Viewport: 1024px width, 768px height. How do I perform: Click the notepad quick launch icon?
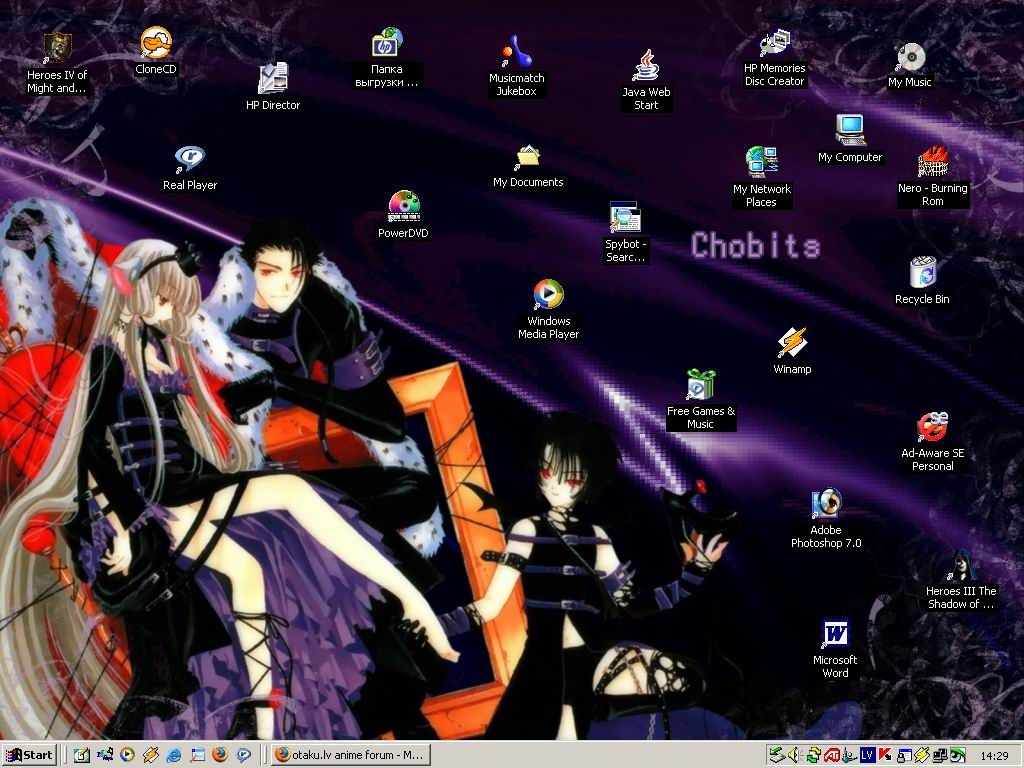[82, 755]
